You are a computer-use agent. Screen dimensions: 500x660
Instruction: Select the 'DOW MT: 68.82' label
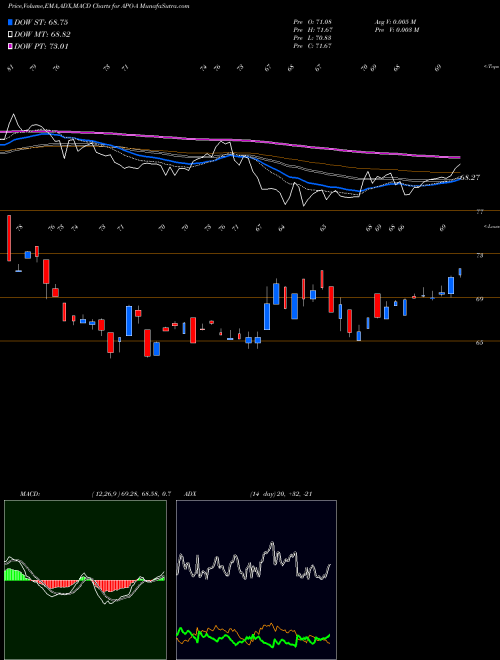[x=42, y=35]
